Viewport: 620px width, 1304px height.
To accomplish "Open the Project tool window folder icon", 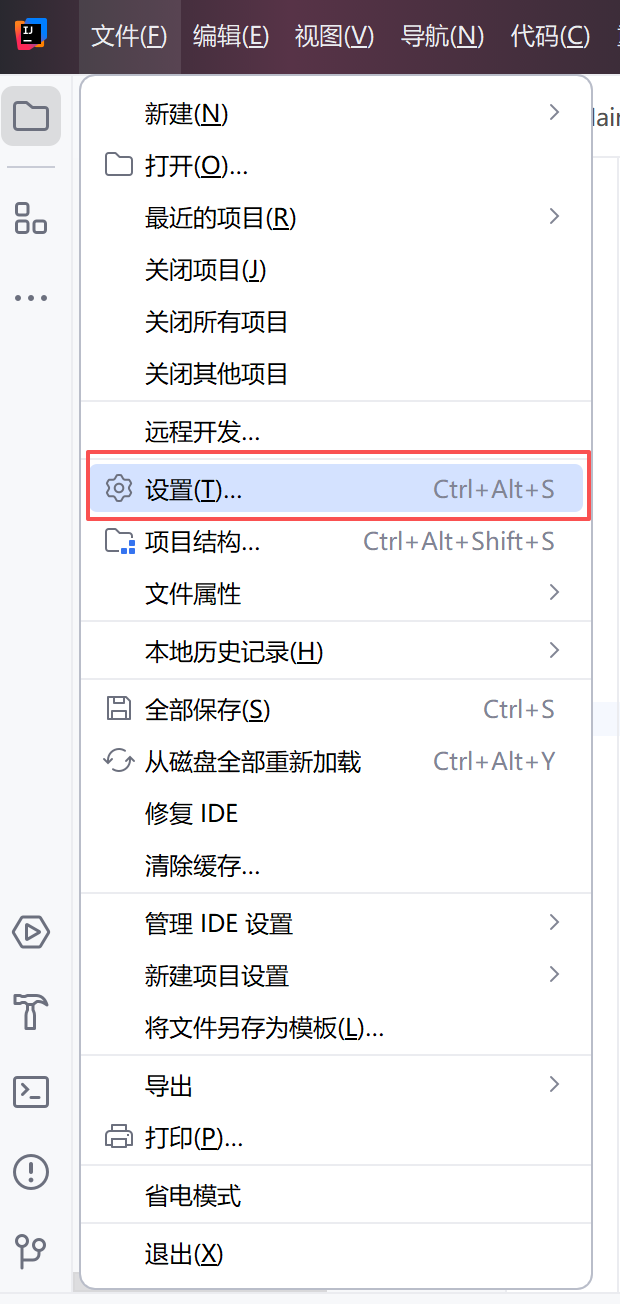I will click(31, 116).
